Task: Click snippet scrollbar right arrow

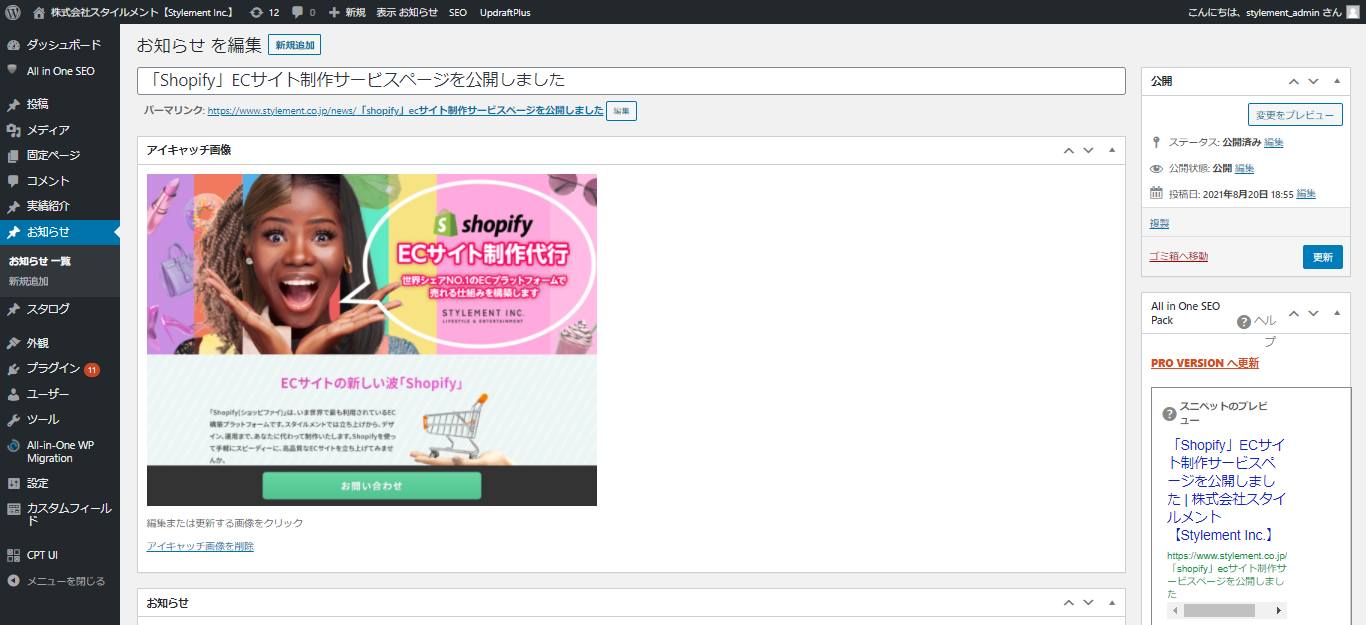Action: (x=1279, y=610)
